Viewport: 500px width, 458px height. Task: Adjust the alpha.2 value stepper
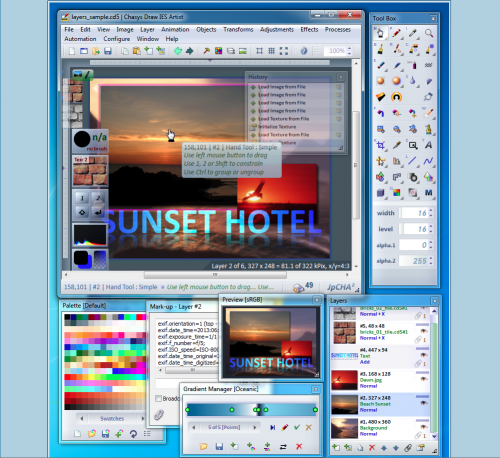(x=431, y=261)
